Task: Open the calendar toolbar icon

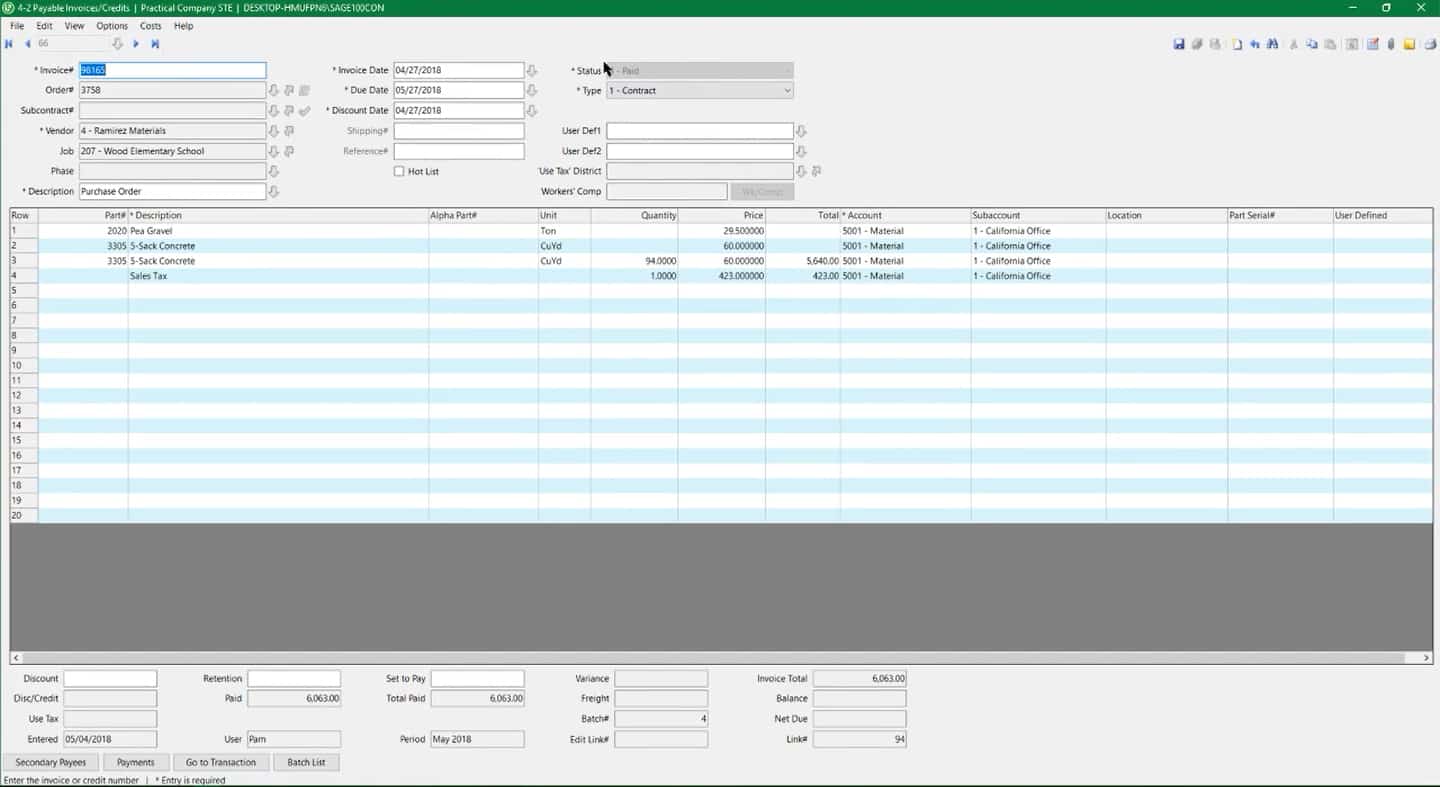Action: coord(1373,44)
